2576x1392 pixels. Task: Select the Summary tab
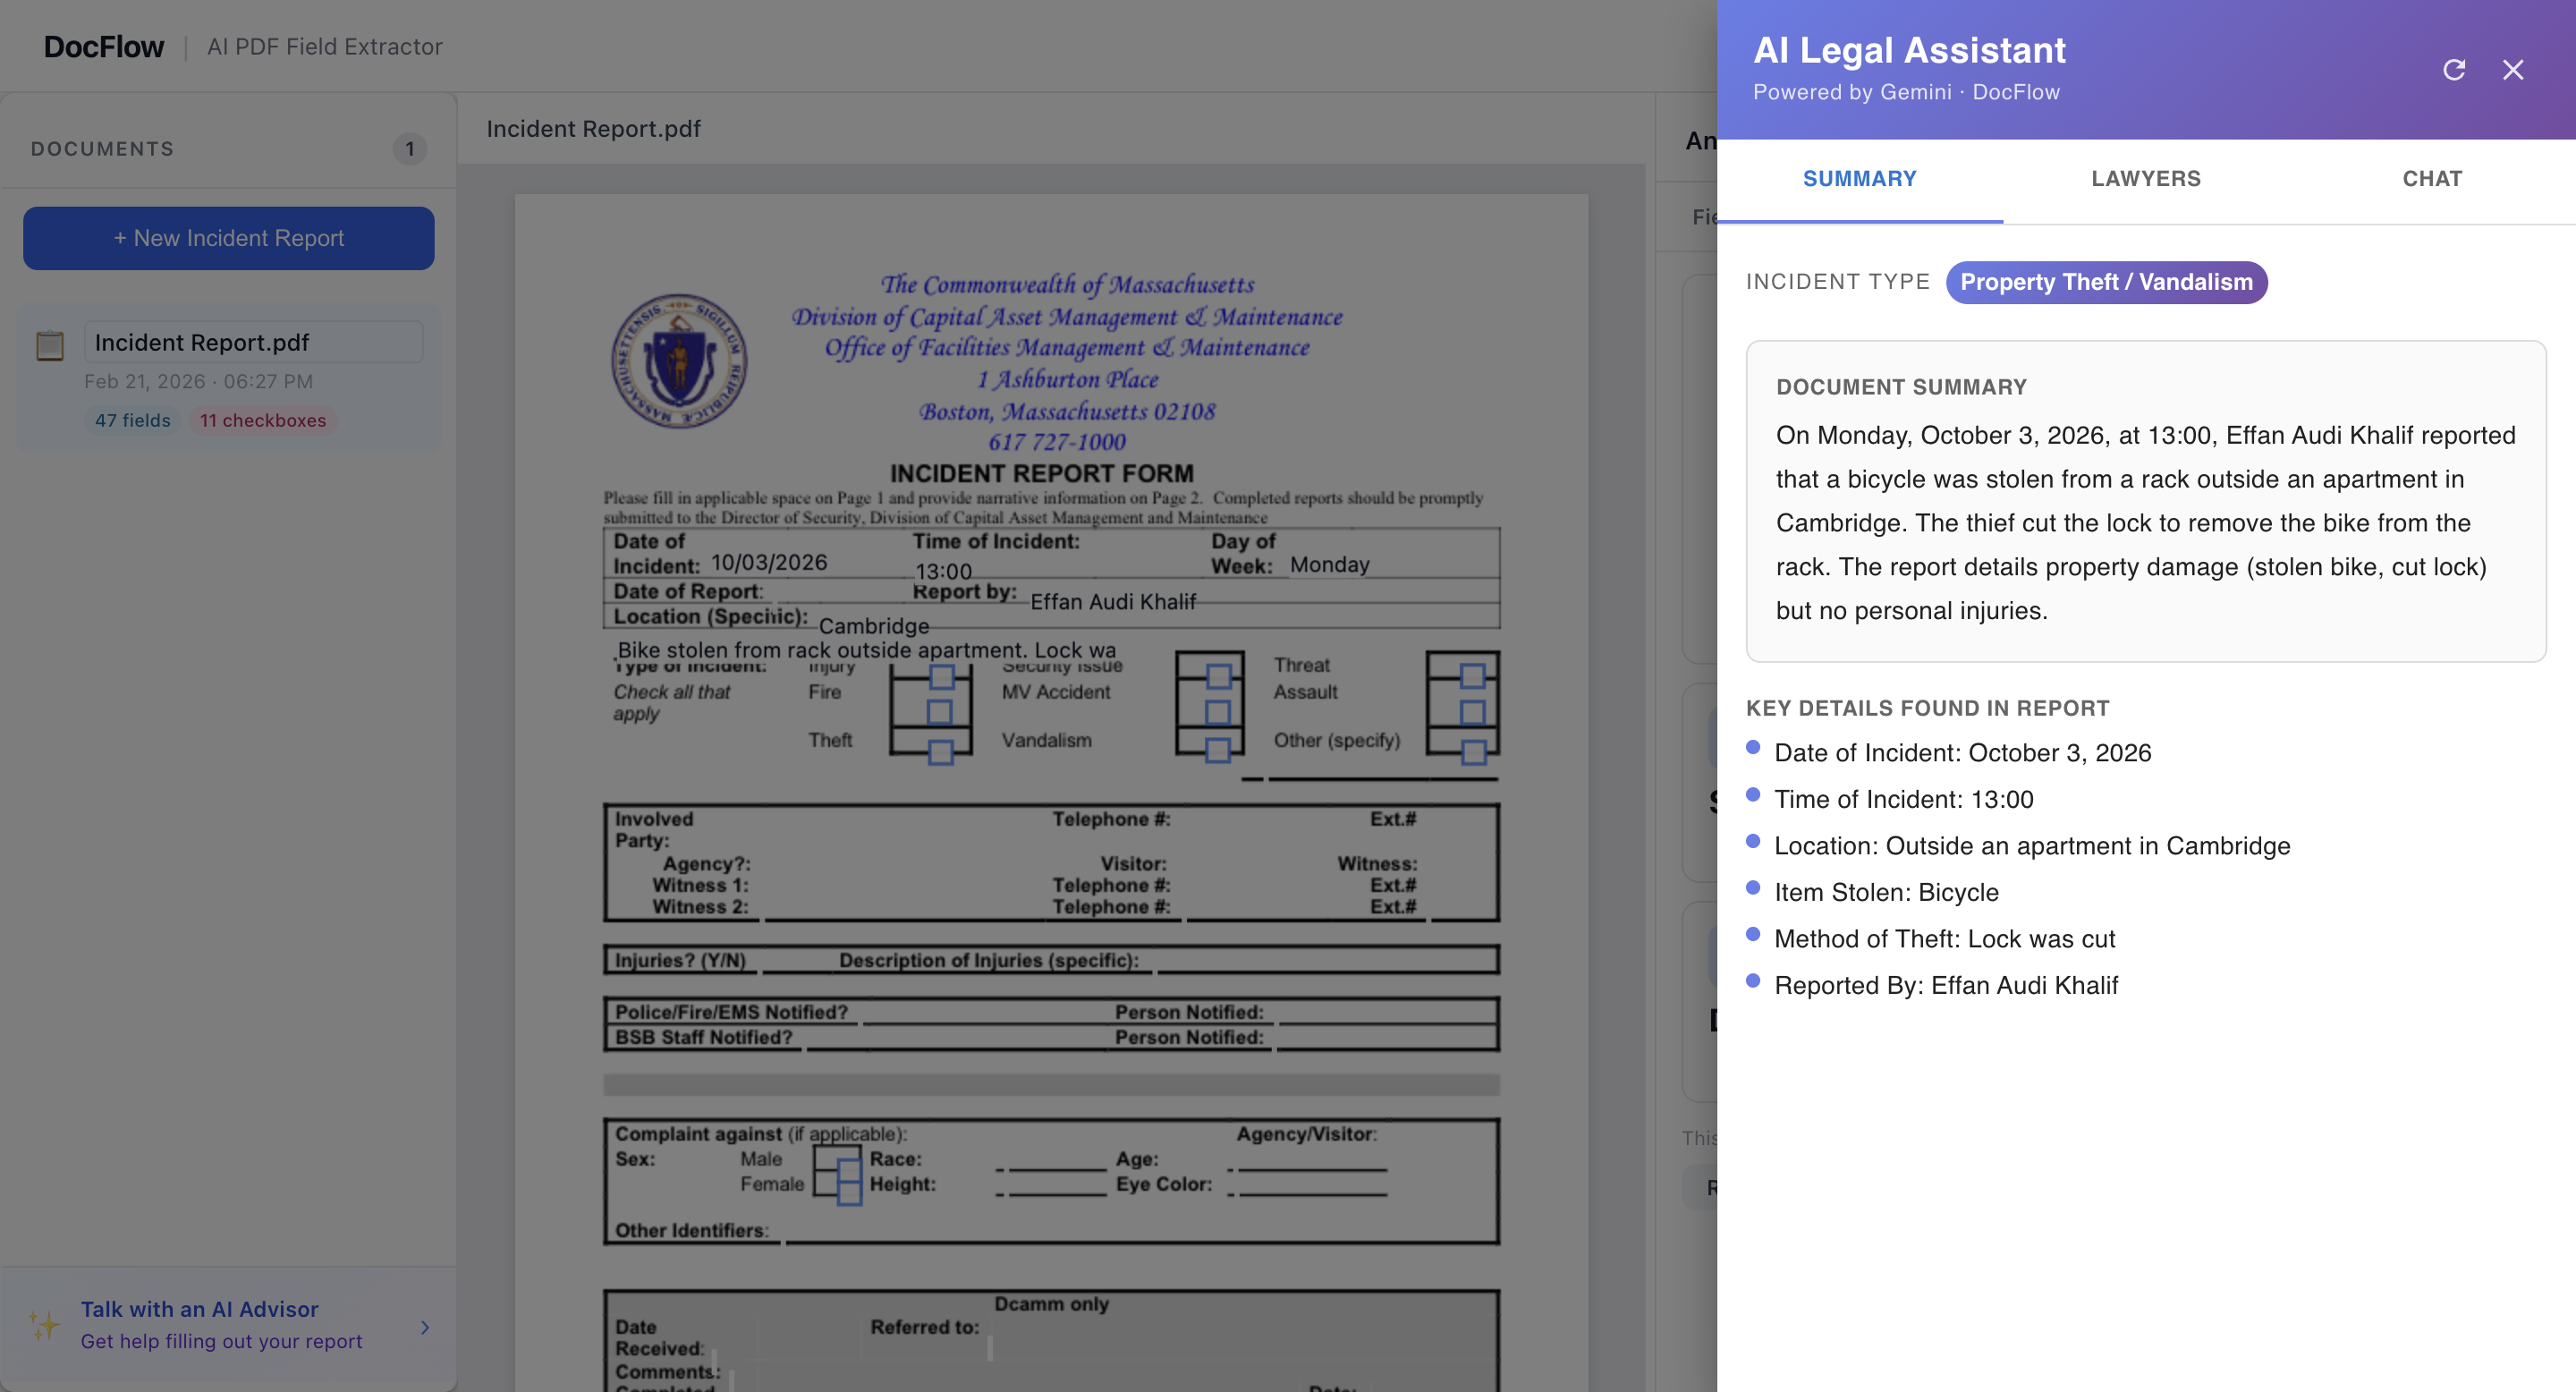(x=1859, y=179)
